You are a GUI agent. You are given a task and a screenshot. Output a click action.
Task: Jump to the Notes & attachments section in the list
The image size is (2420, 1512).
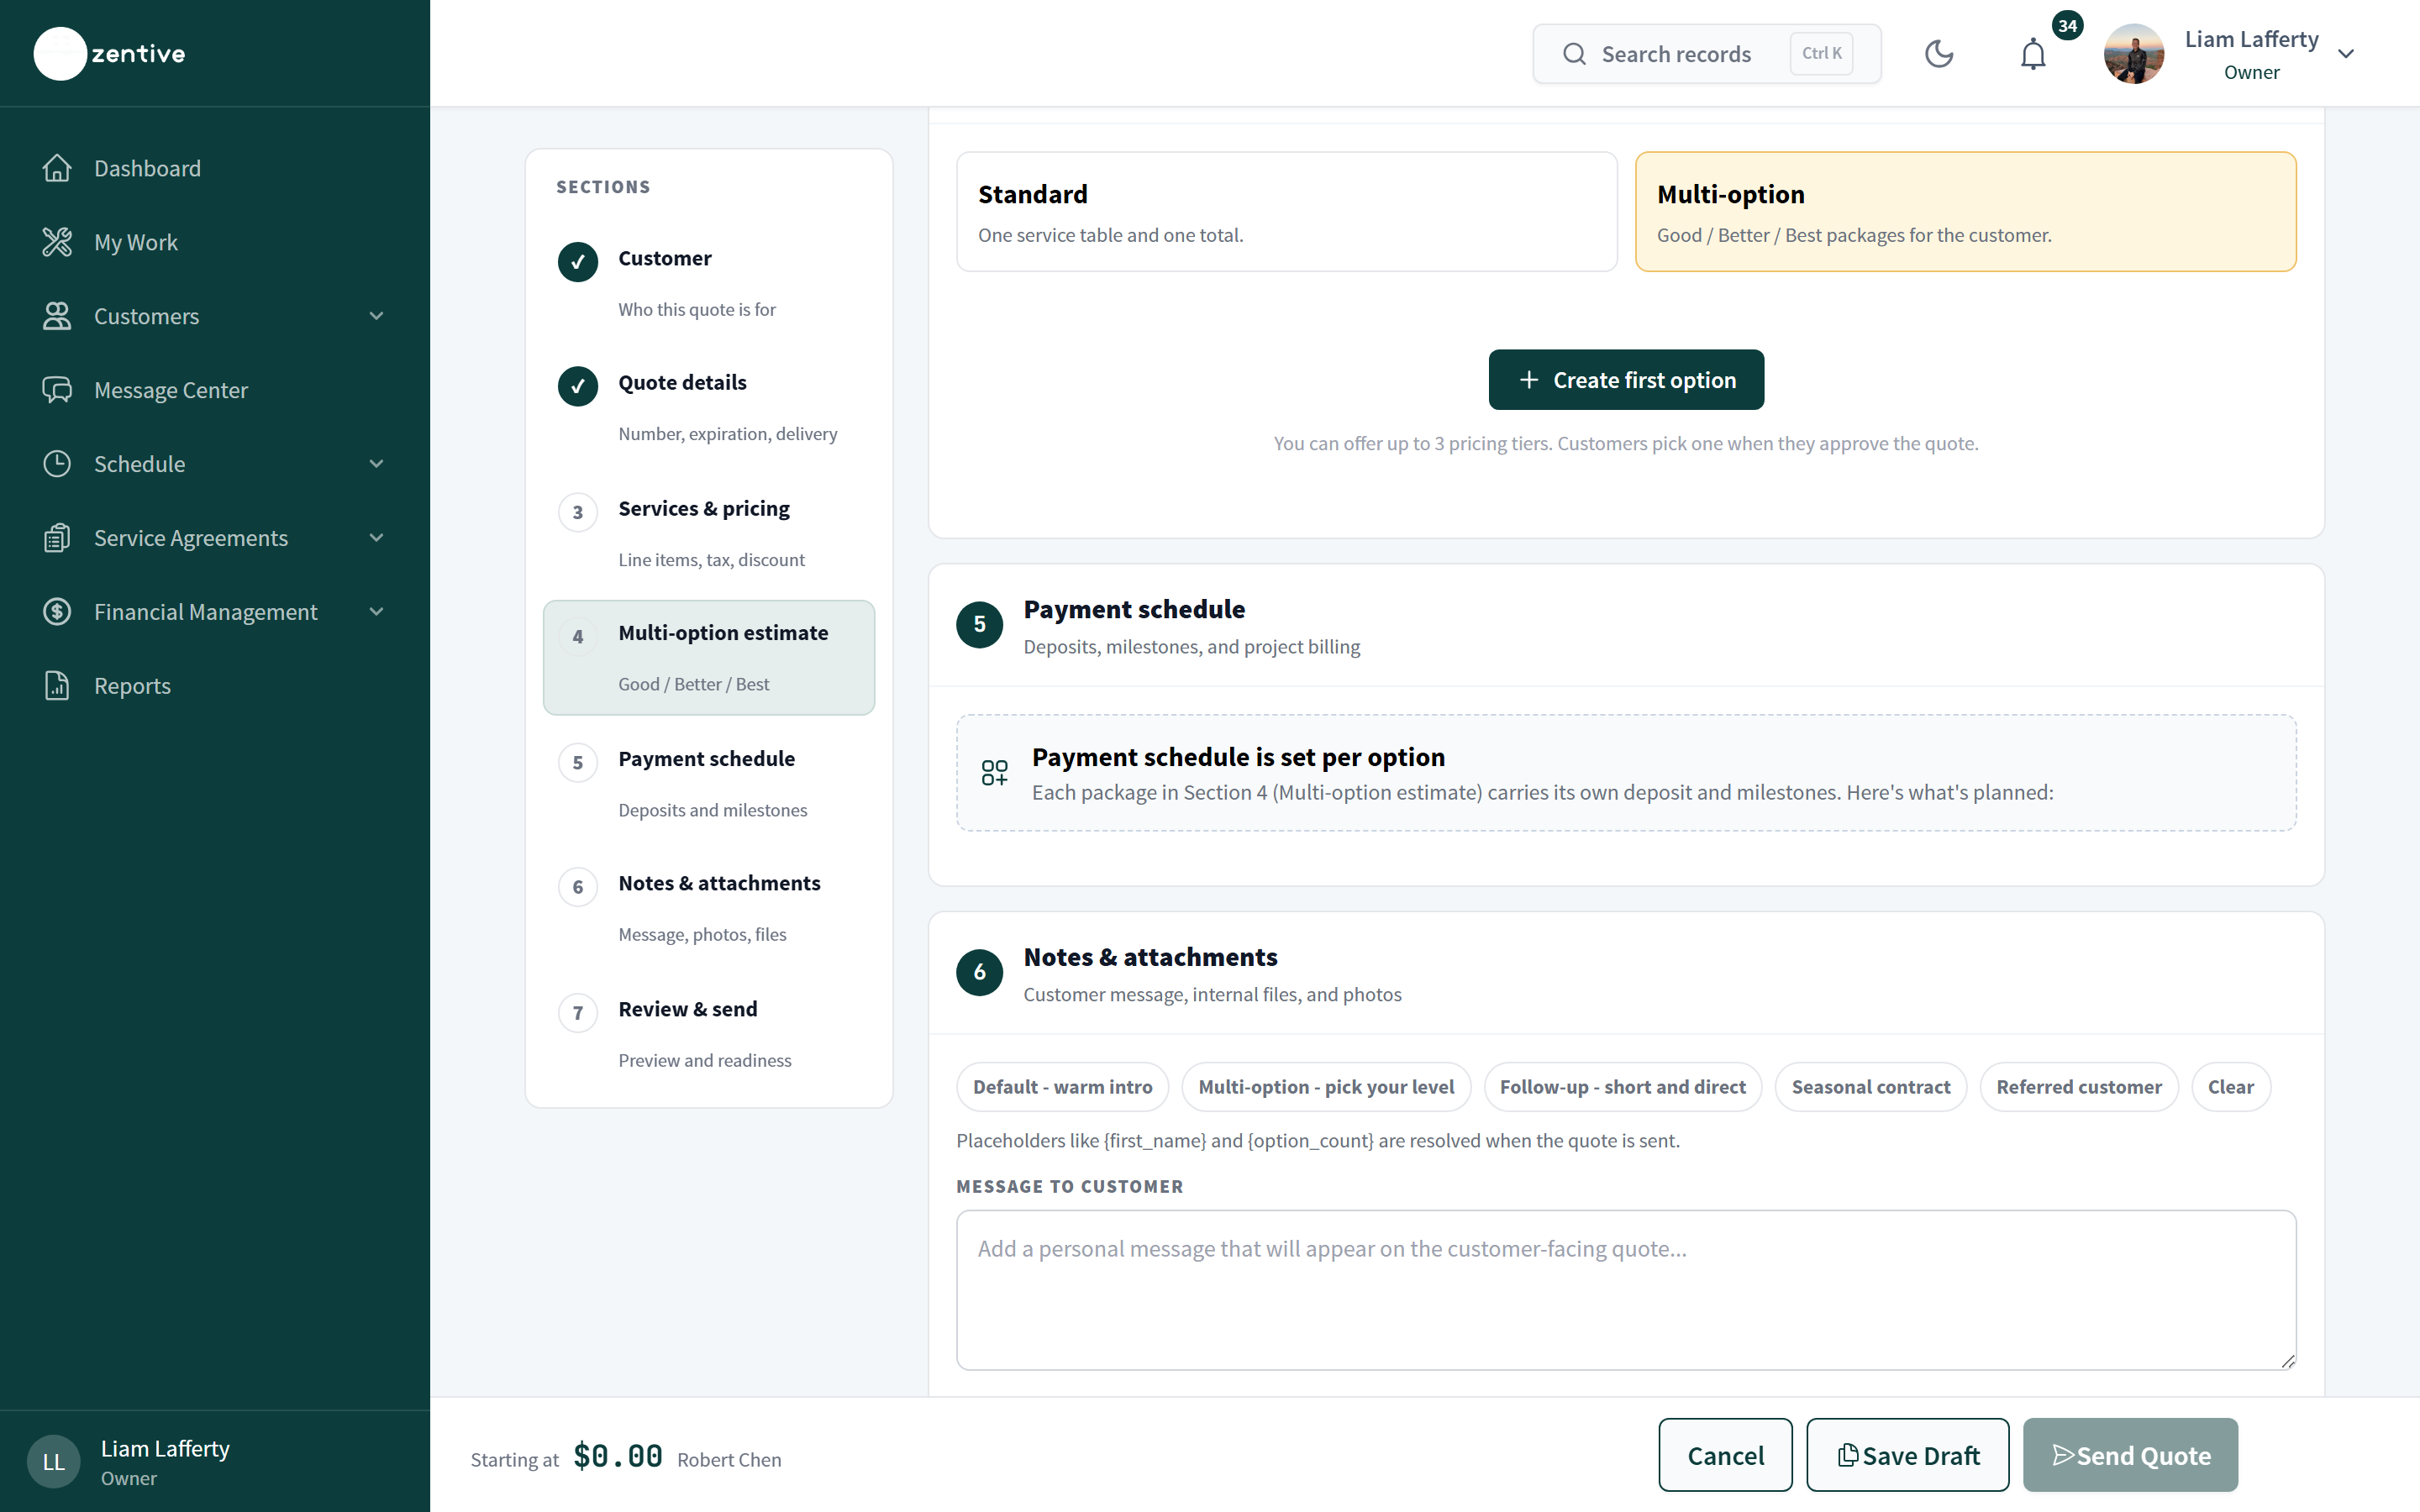[x=709, y=908]
